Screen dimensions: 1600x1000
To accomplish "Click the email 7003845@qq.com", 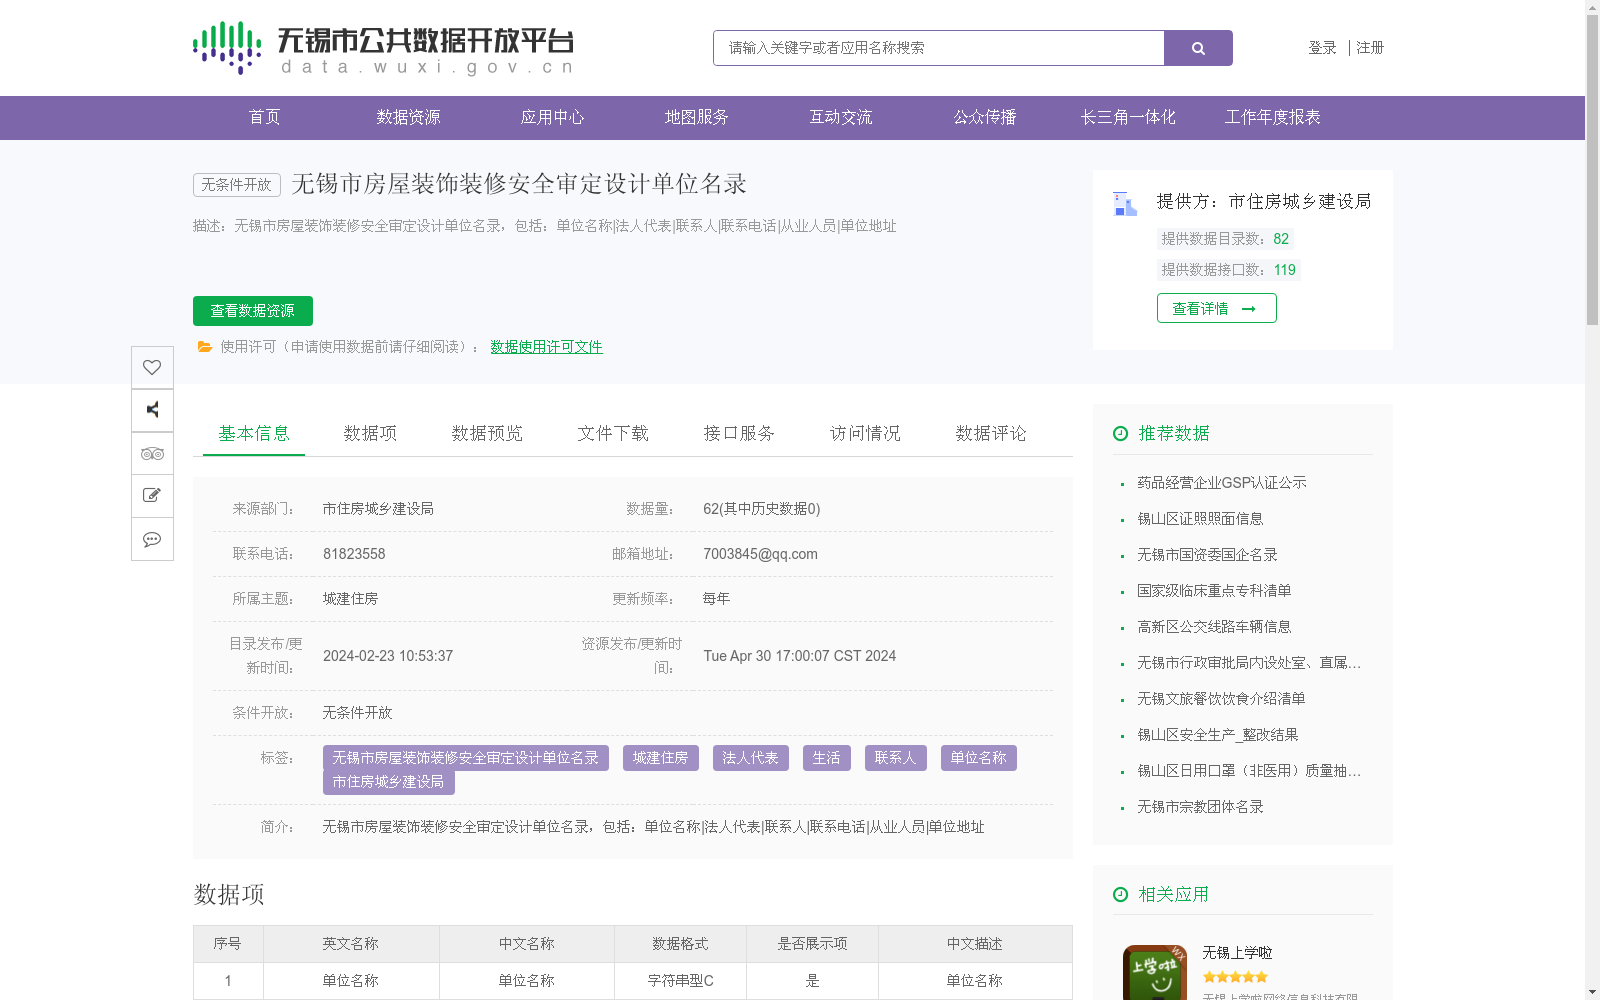I will [760, 554].
